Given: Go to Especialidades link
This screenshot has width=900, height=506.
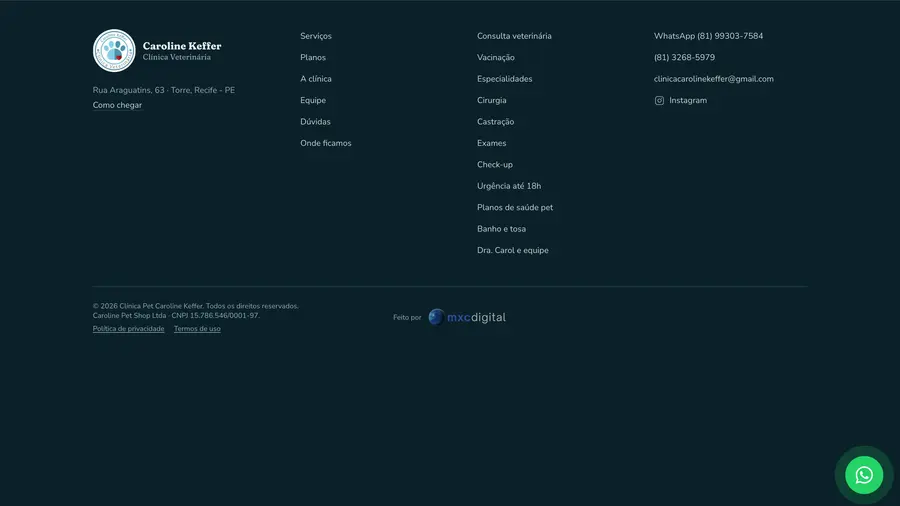Looking at the screenshot, I should pyautogui.click(x=505, y=79).
